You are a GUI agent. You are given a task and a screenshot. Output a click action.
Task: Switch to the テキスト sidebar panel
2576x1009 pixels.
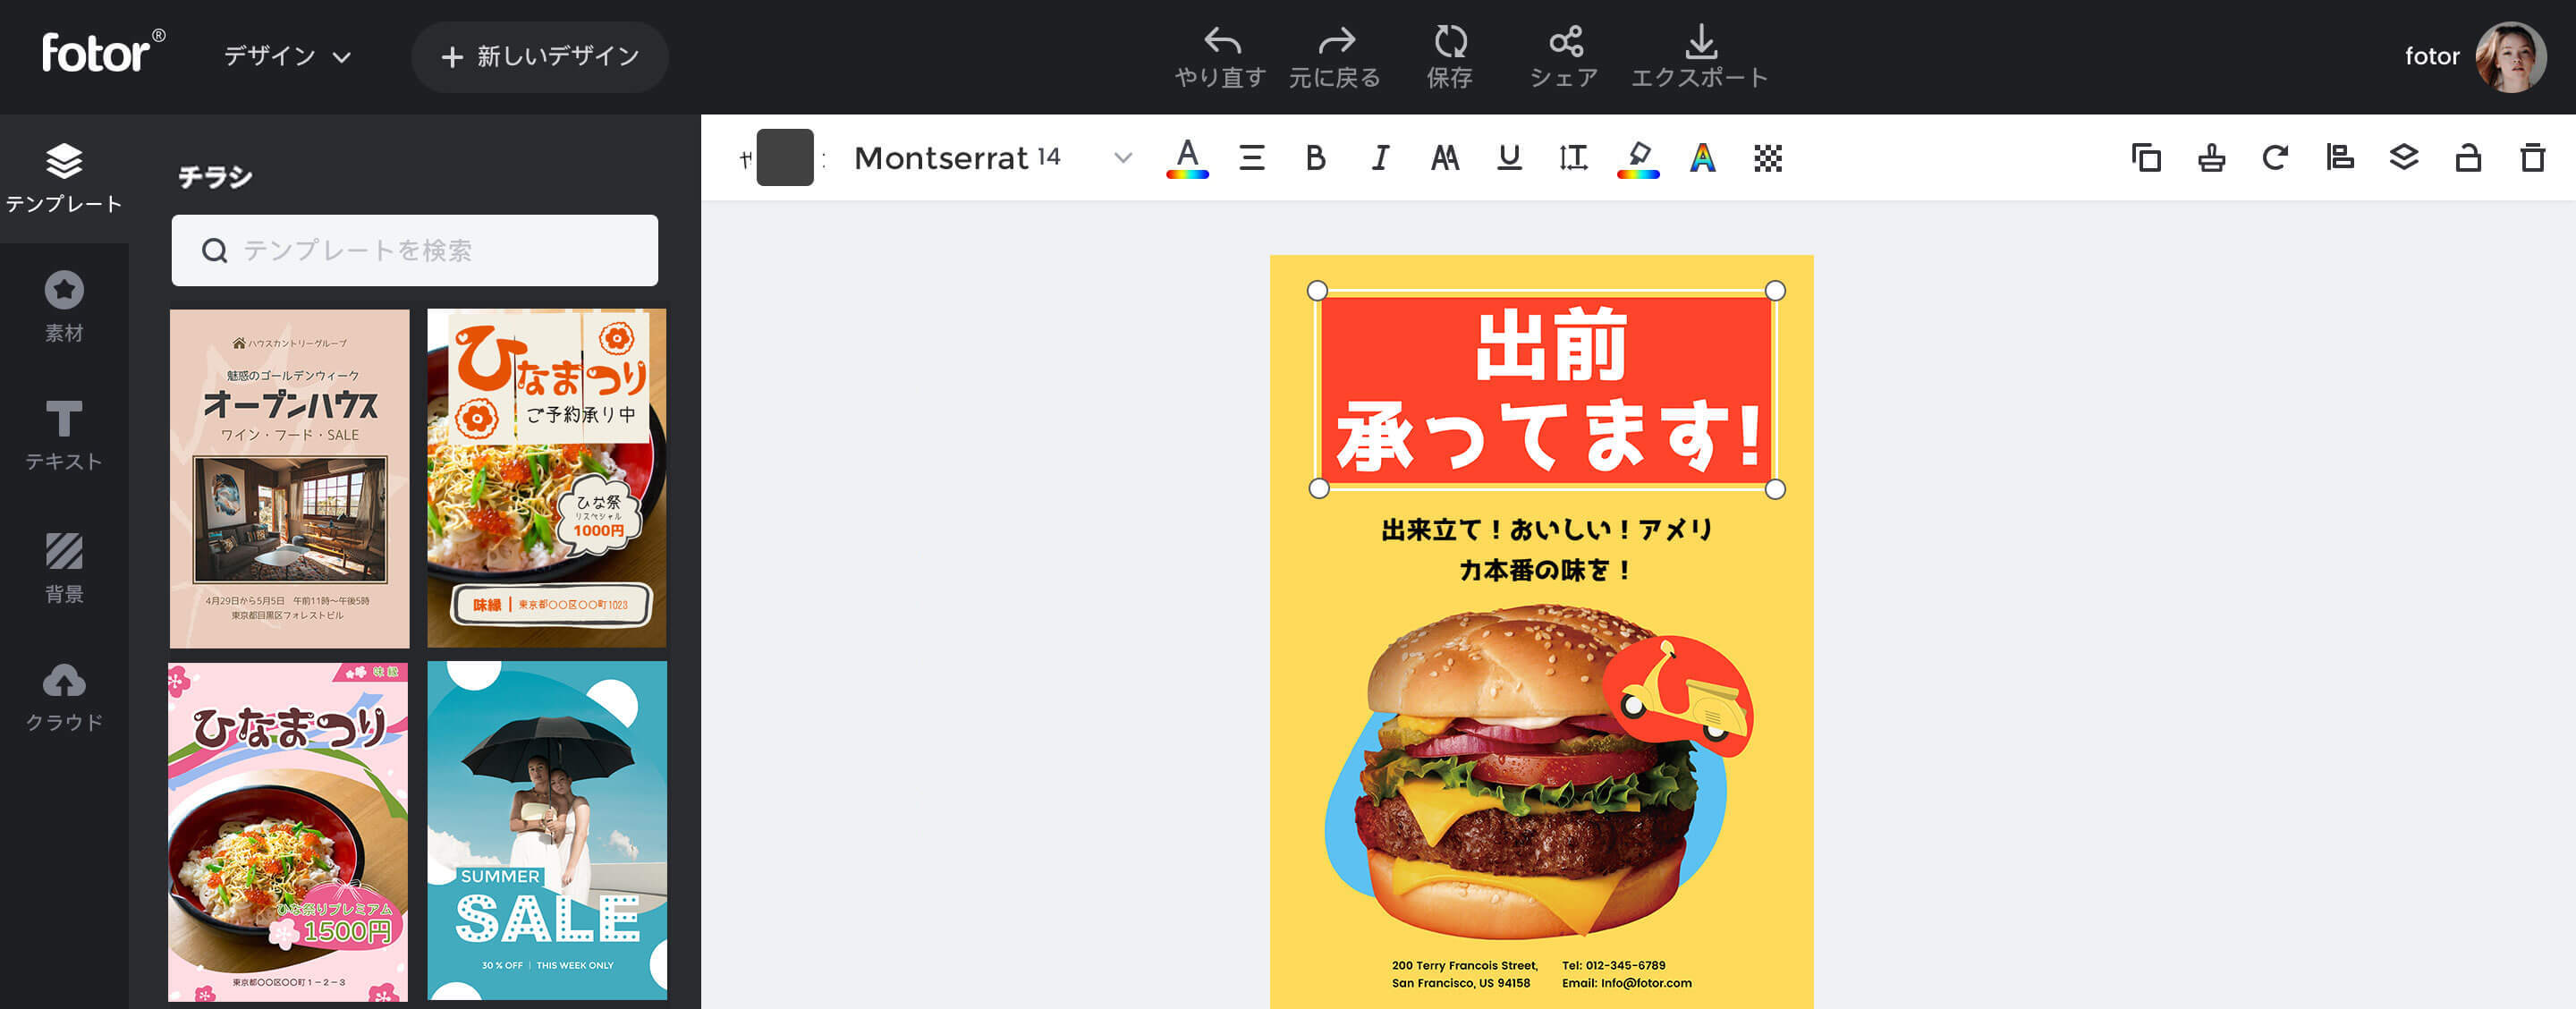(64, 435)
